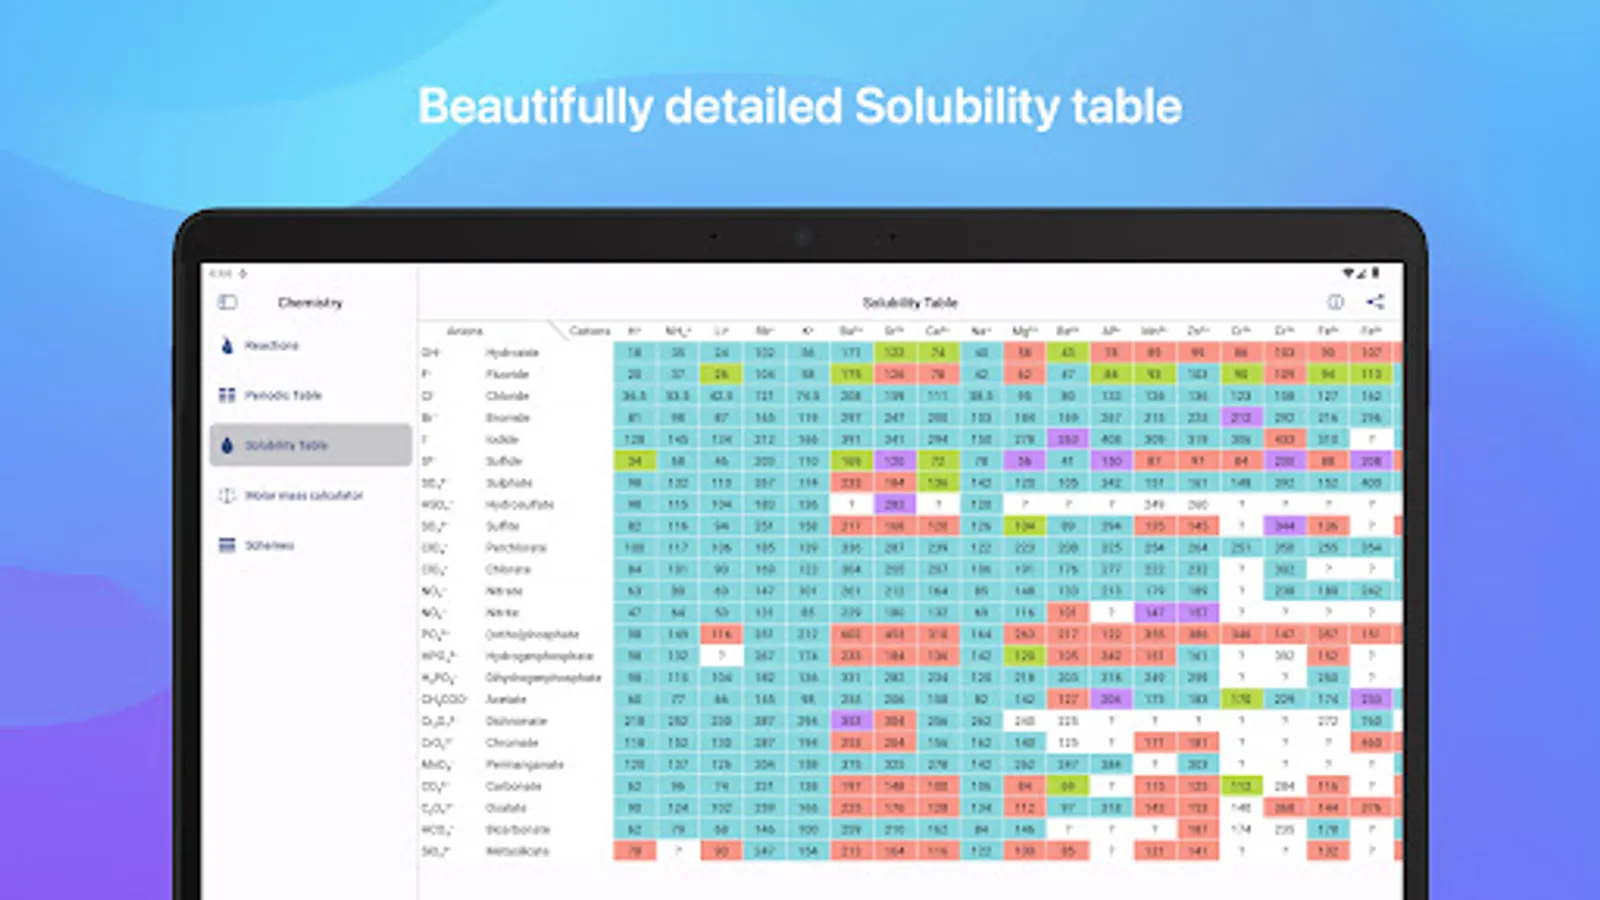Select the NH4+ cation column header
The width and height of the screenshot is (1600, 900).
tap(678, 331)
